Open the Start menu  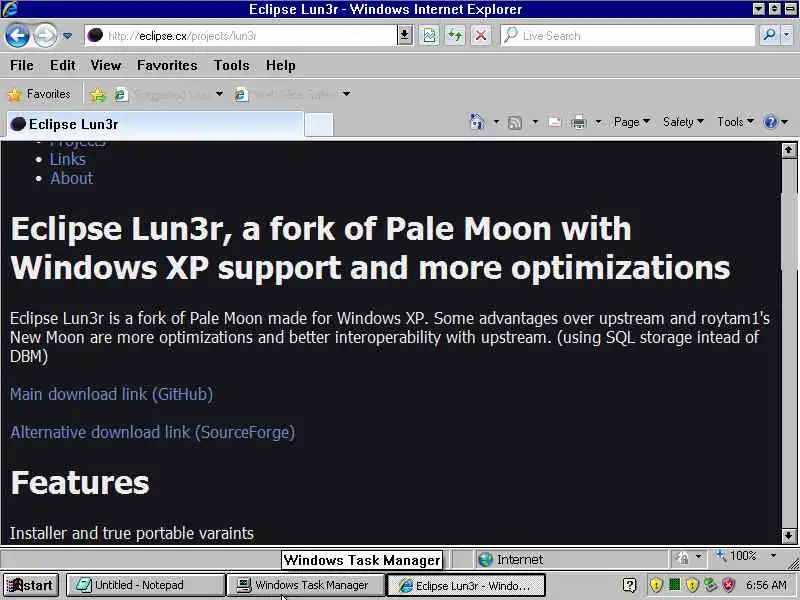tap(31, 585)
